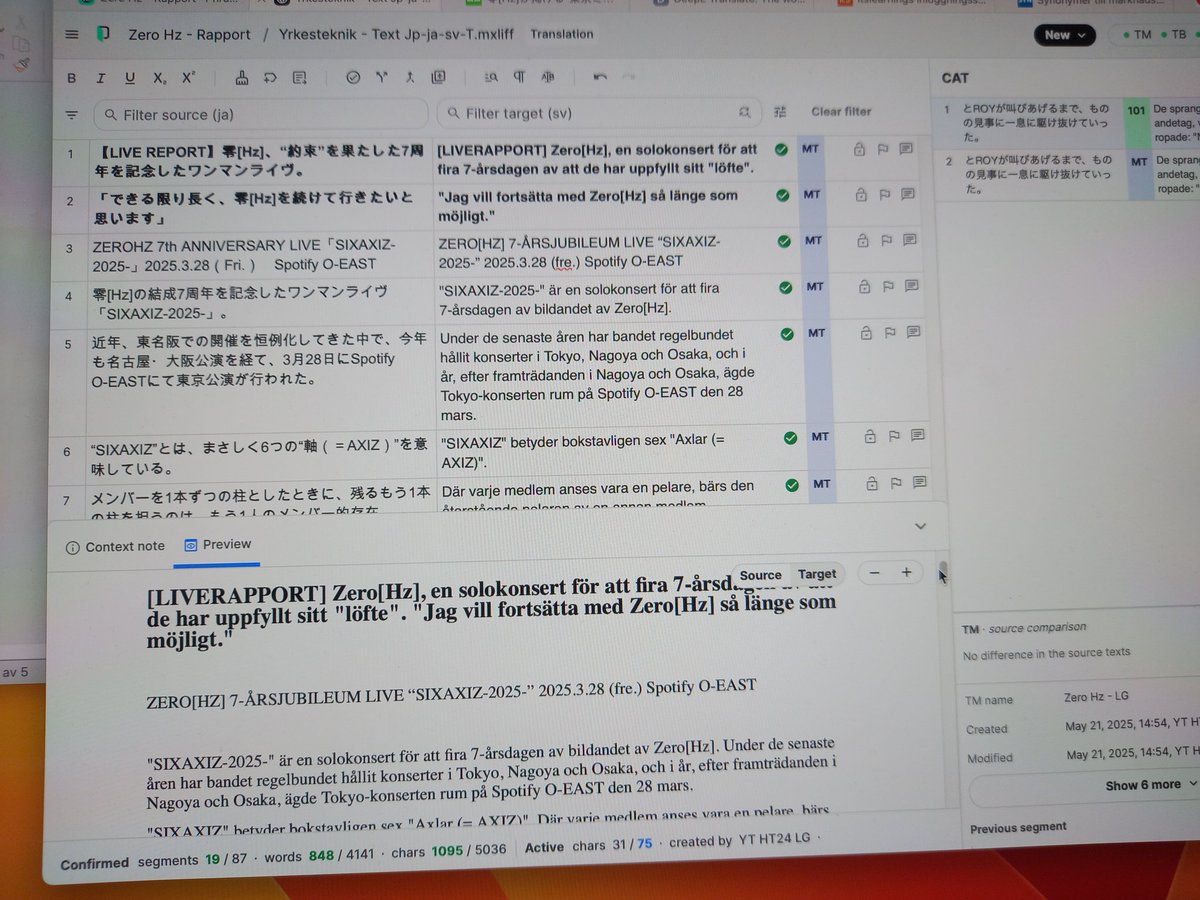Open comments for segment 3
The width and height of the screenshot is (1200, 900).
click(910, 240)
